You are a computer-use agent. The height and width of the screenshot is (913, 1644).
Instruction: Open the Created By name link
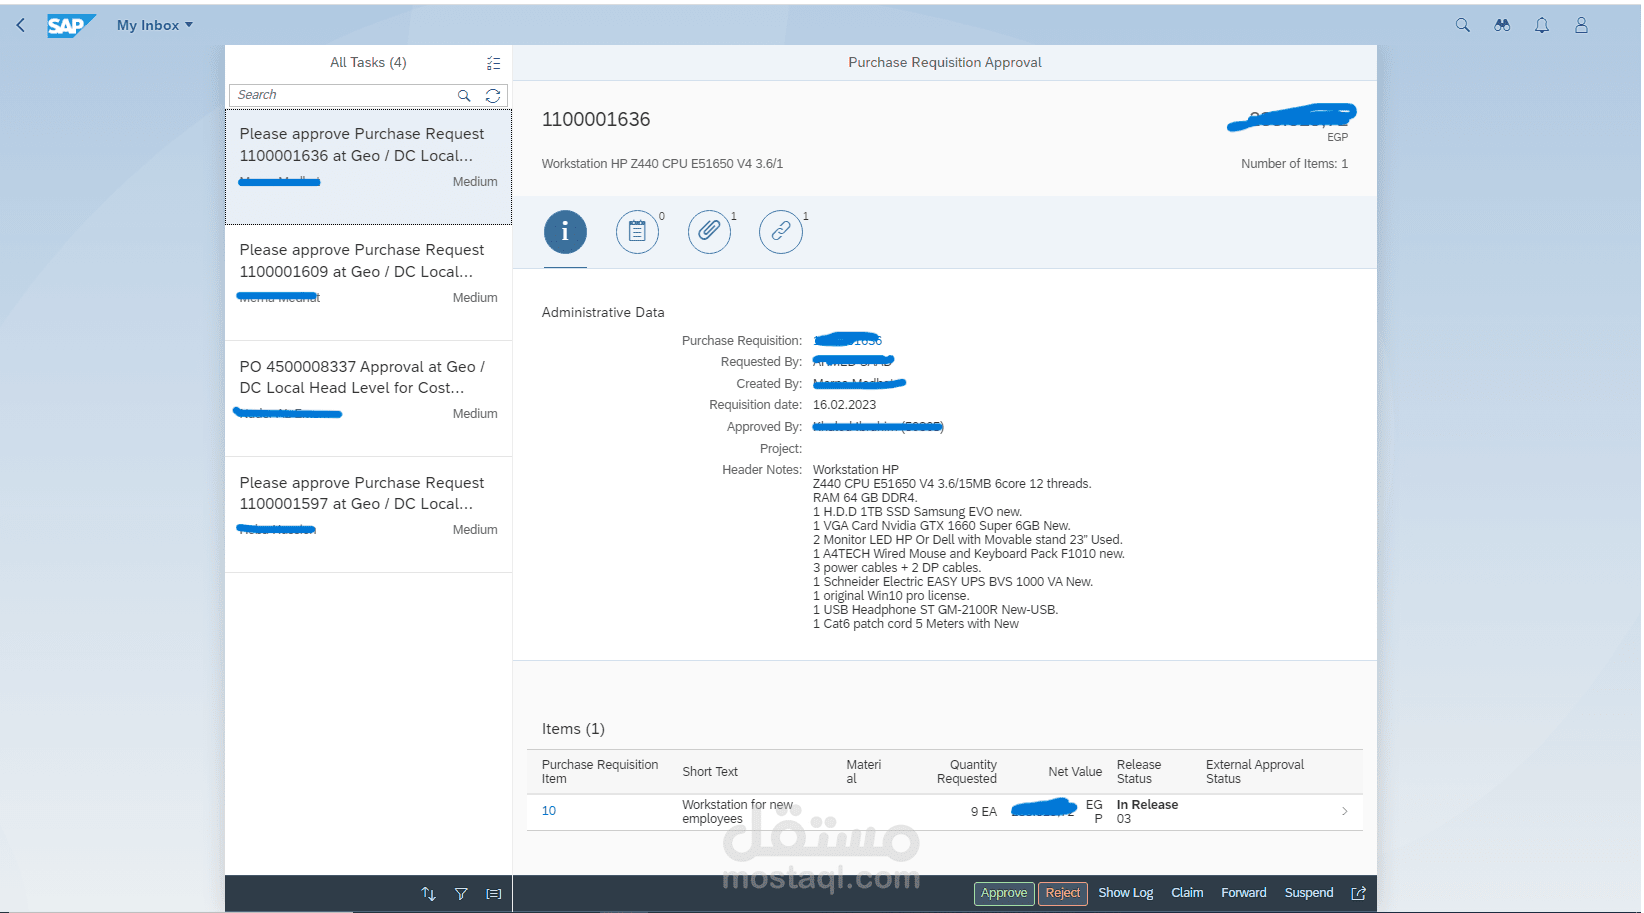pyautogui.click(x=858, y=384)
